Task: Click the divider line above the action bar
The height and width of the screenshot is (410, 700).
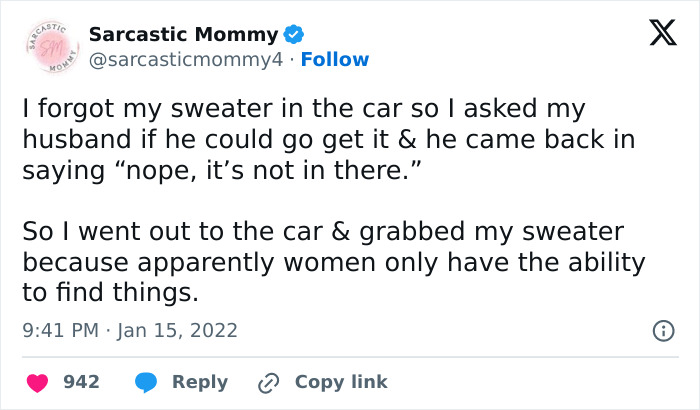Action: pos(350,355)
